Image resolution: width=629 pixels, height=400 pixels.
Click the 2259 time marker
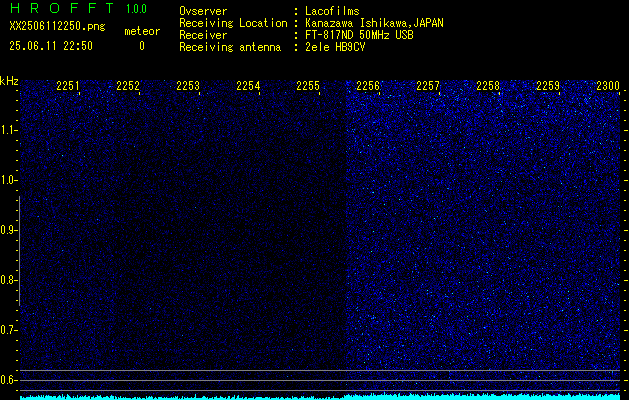pos(548,86)
